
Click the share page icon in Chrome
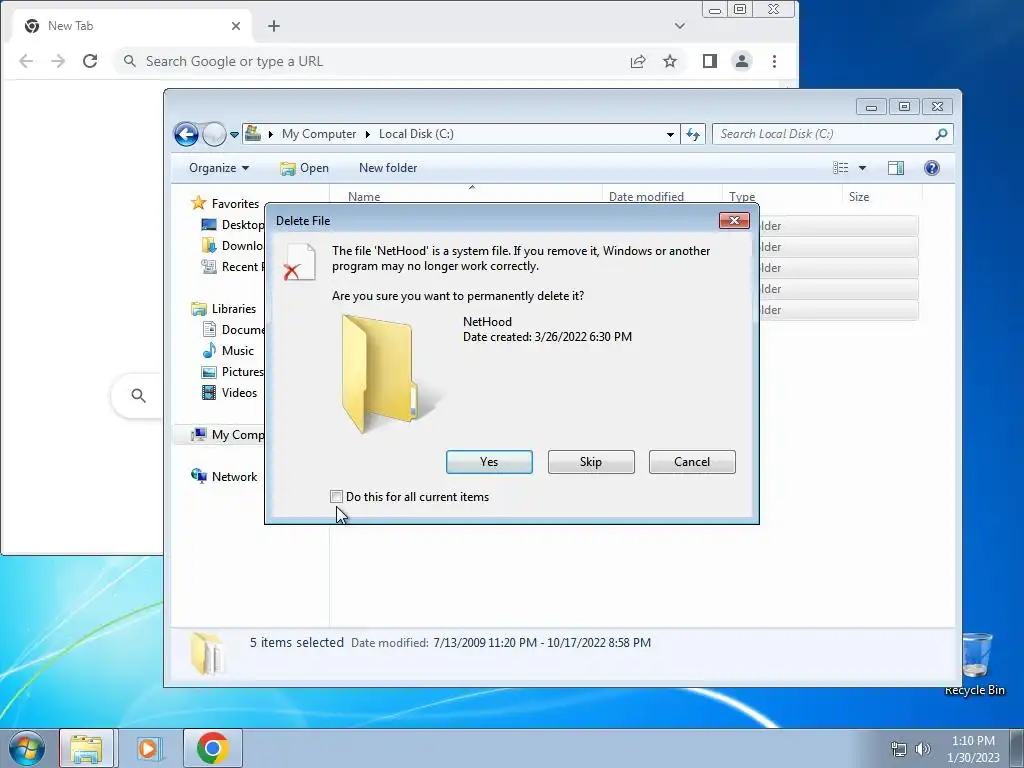(638, 61)
